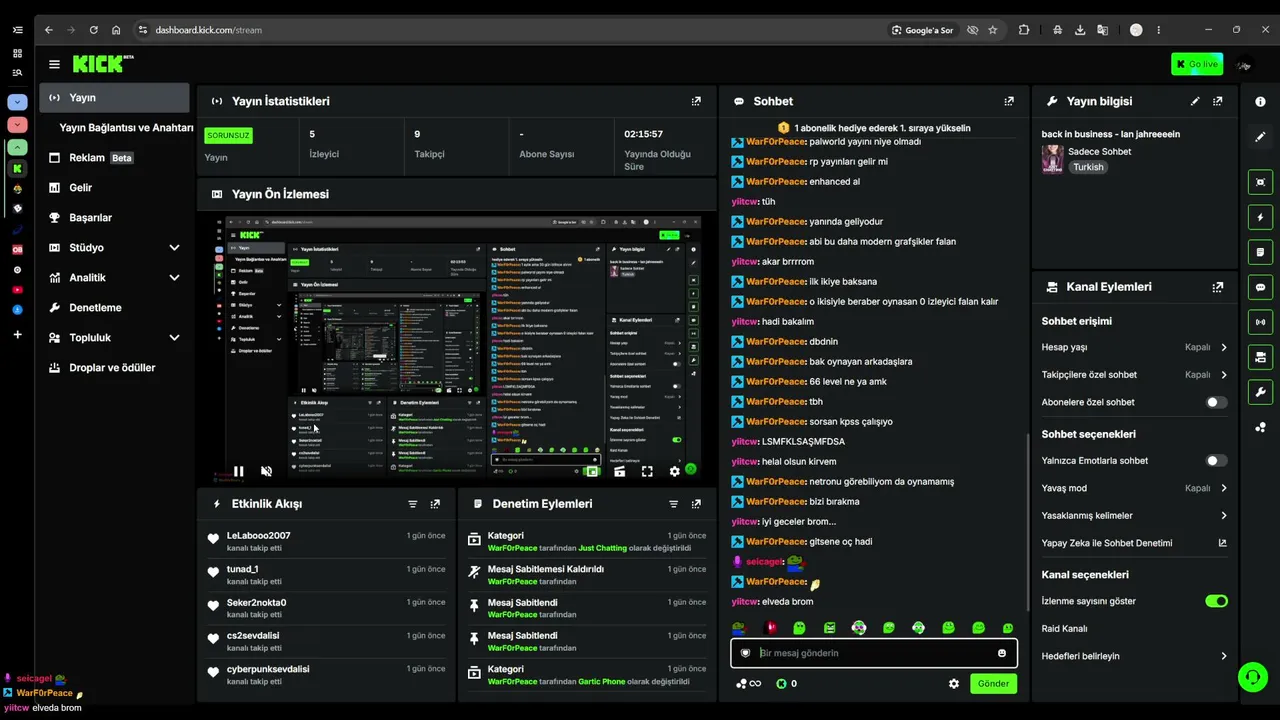Open the Etkinlik Akışı filter icon
This screenshot has height=720, width=1280.
pyautogui.click(x=413, y=504)
